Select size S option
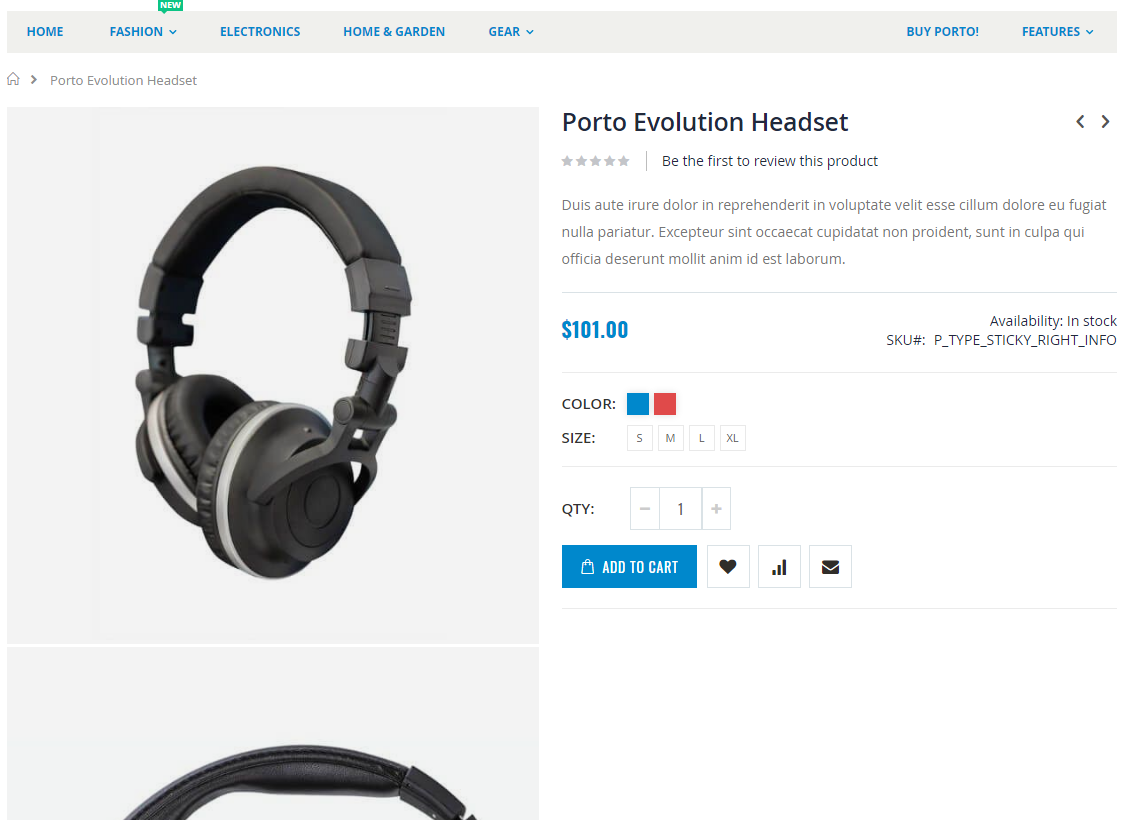 click(640, 438)
